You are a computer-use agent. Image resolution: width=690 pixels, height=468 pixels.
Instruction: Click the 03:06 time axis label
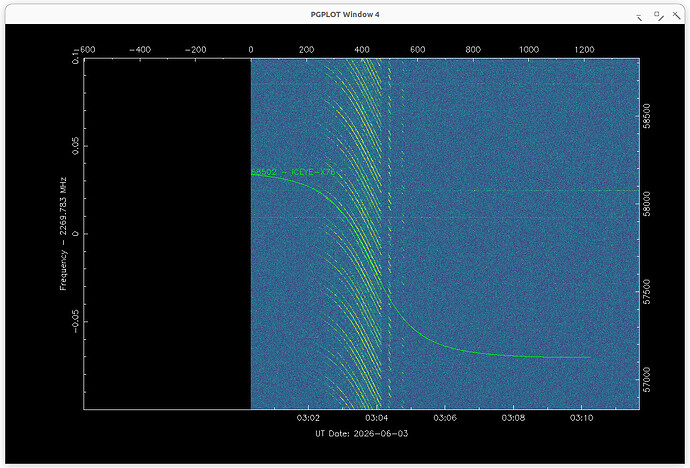click(445, 417)
